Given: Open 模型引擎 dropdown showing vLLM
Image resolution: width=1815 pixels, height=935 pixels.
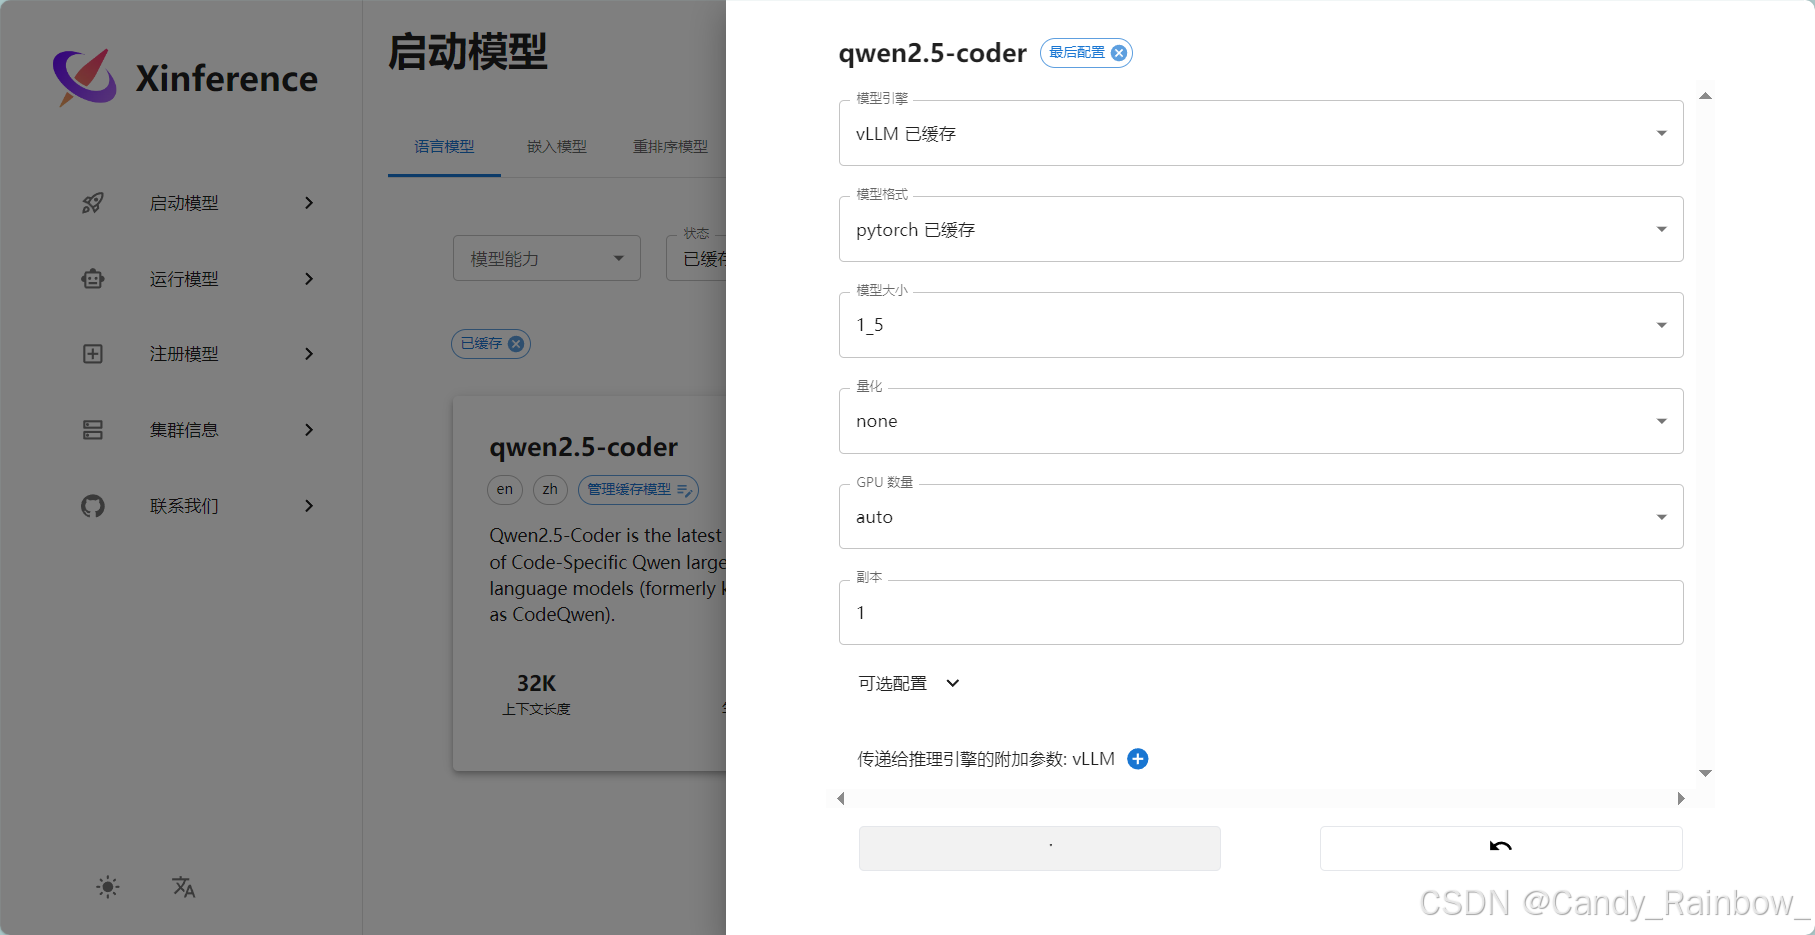Looking at the screenshot, I should [1261, 133].
